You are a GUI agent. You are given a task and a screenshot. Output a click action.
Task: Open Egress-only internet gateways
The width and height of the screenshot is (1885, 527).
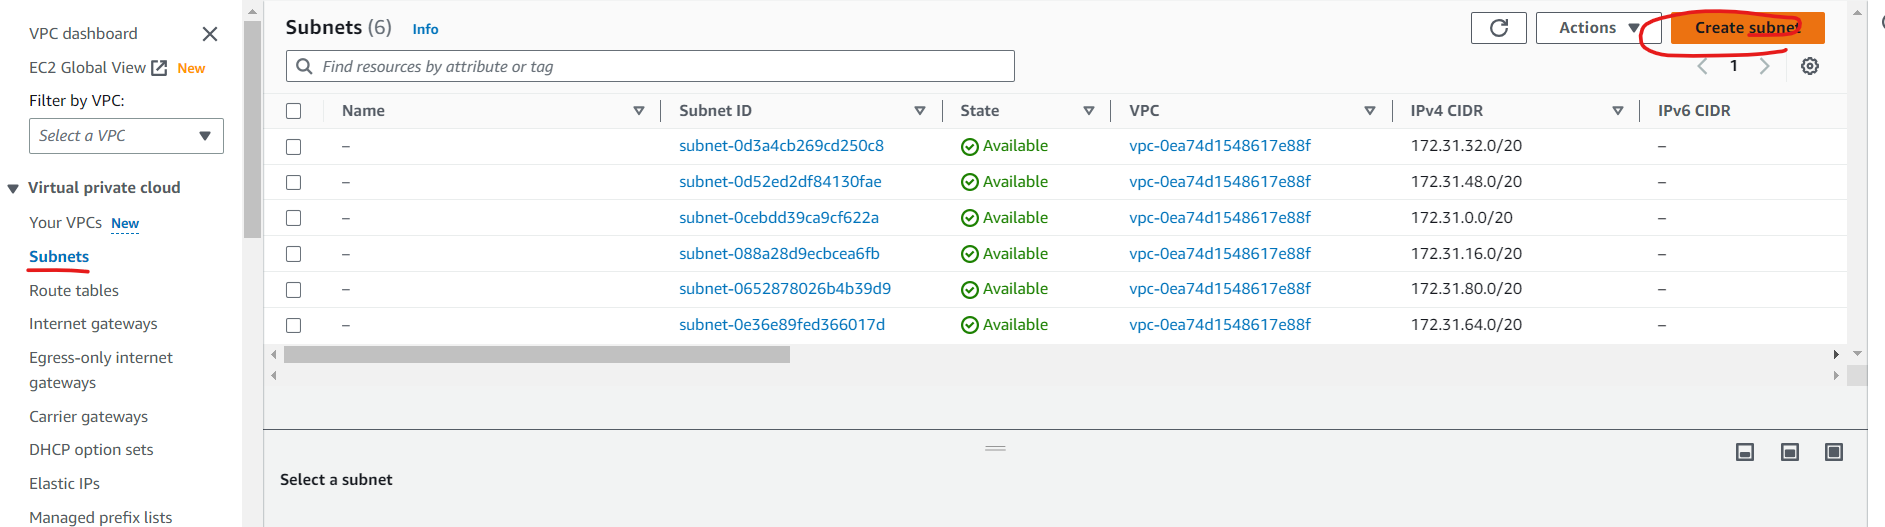[x=101, y=370]
